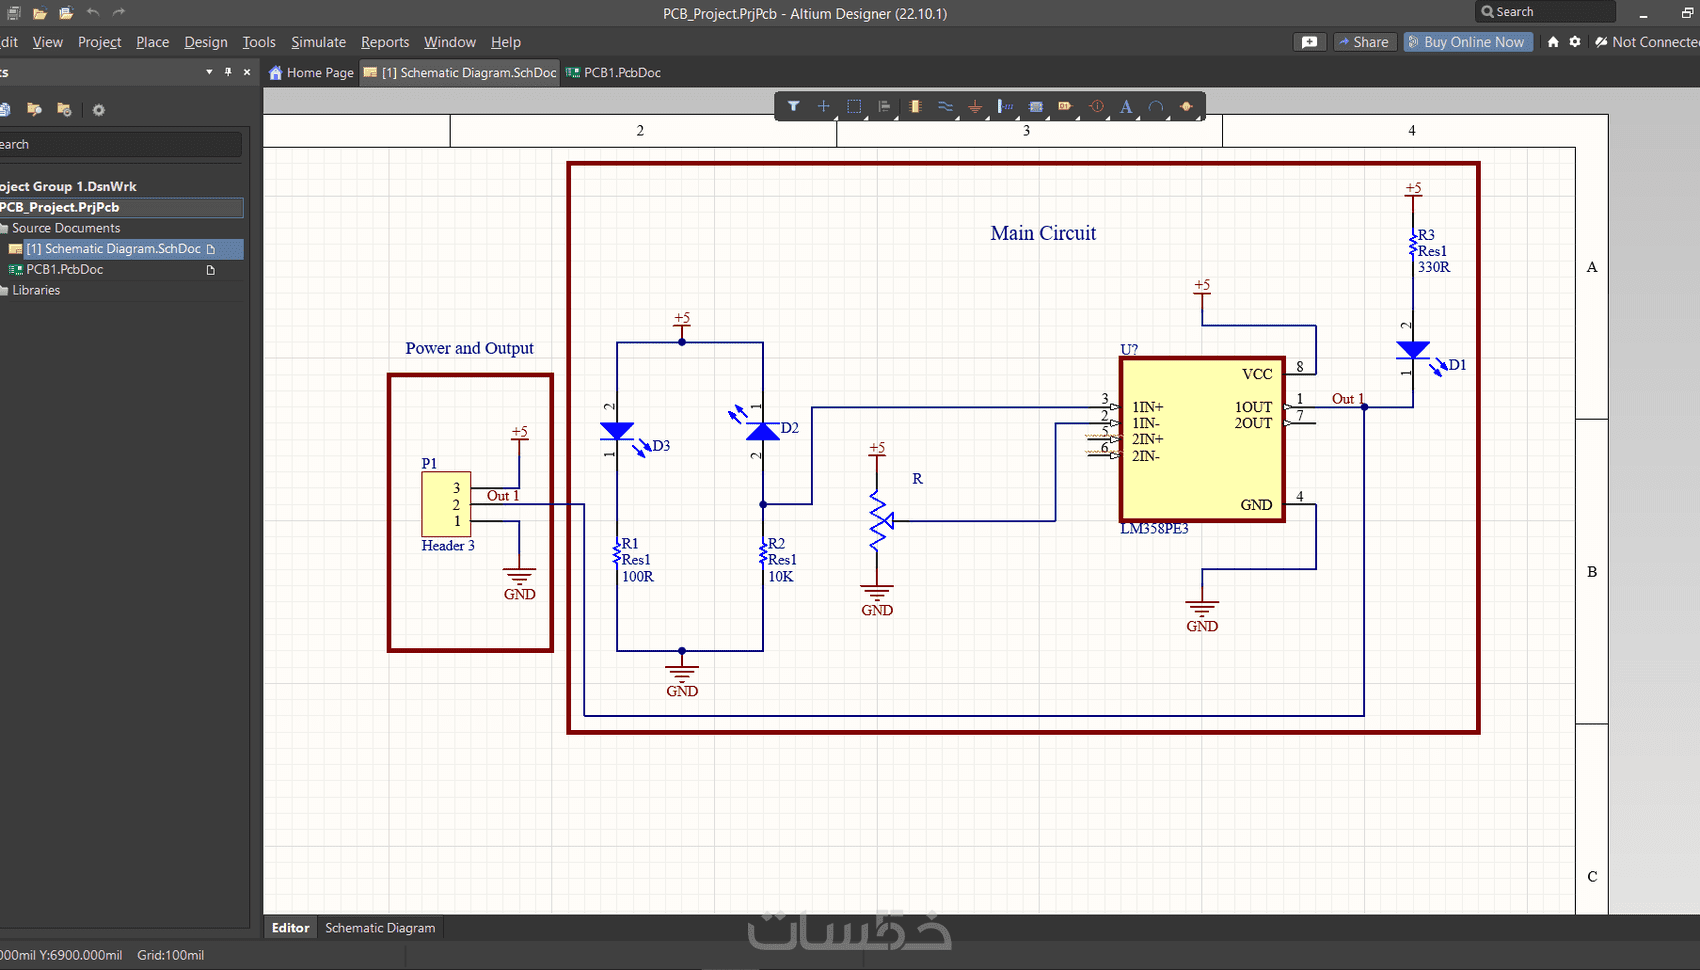Open the Projects panel dropdown arrow
The width and height of the screenshot is (1700, 970).
(209, 72)
